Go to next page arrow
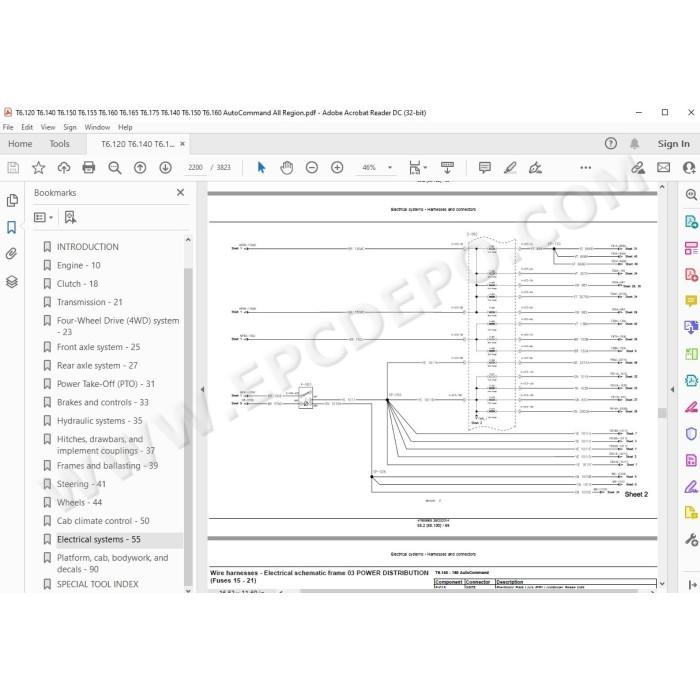 [165, 168]
